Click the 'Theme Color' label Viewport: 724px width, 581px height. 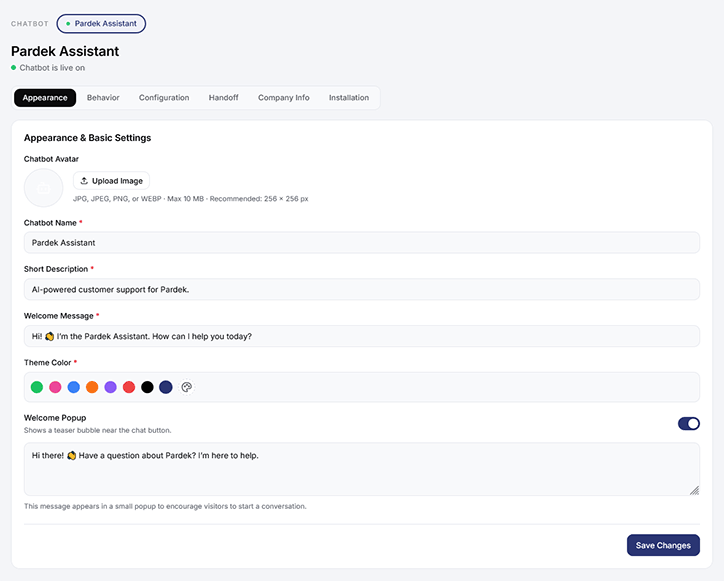(x=48, y=363)
